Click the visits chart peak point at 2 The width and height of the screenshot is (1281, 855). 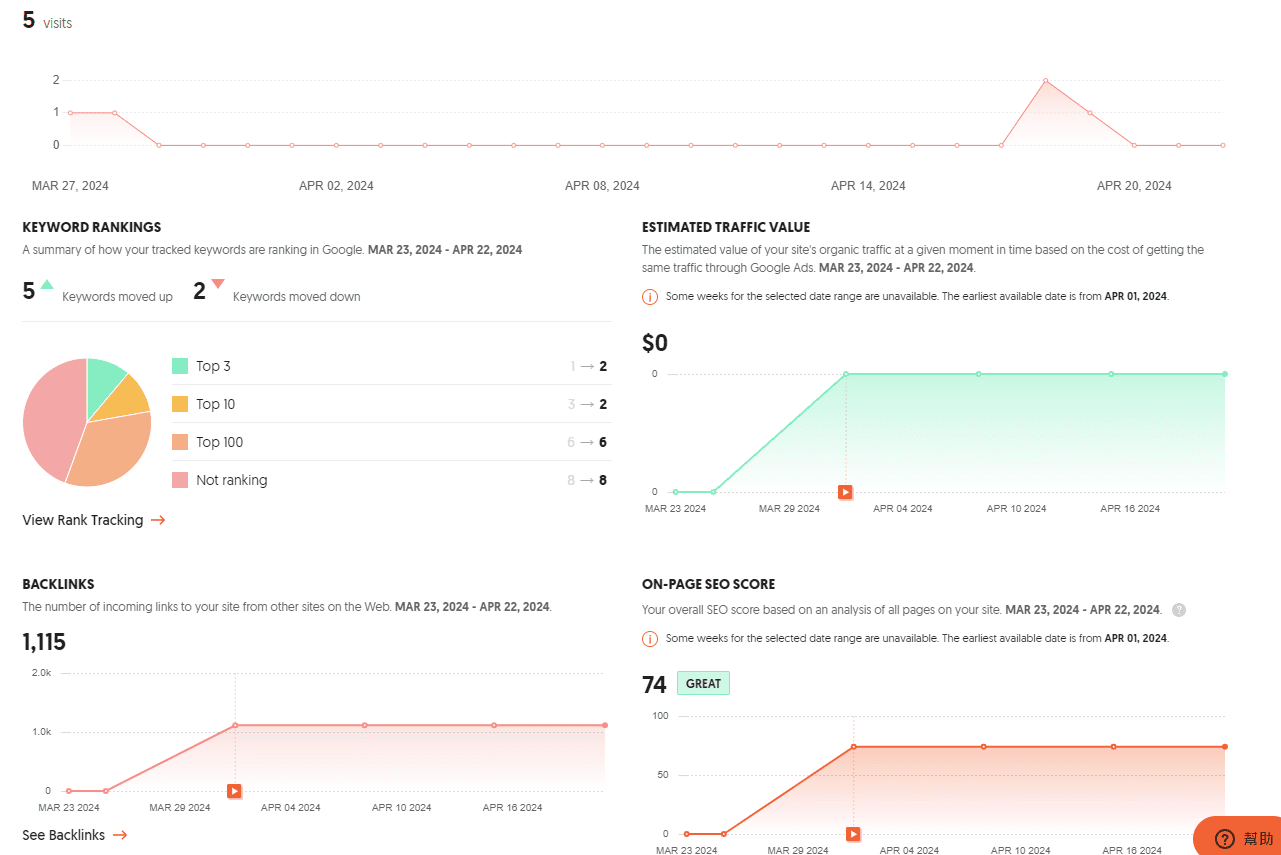click(1045, 80)
